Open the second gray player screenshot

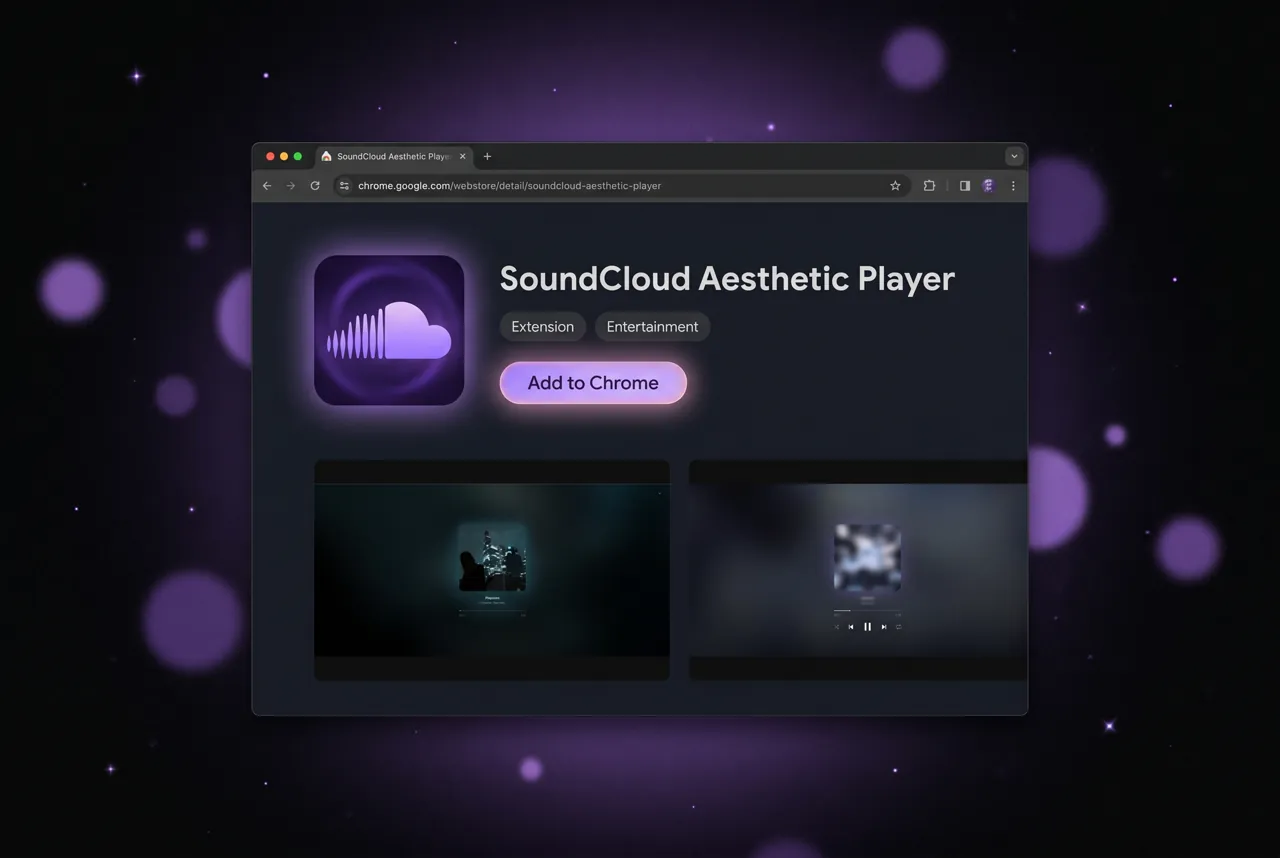click(x=858, y=570)
